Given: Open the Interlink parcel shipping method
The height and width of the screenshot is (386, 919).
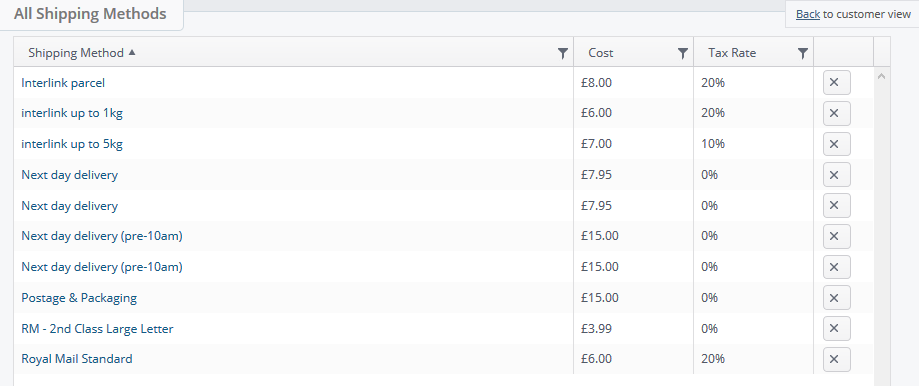Looking at the screenshot, I should (x=63, y=83).
